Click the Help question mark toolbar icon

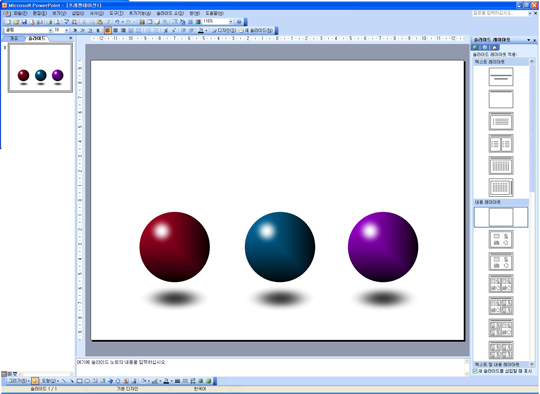click(x=239, y=22)
